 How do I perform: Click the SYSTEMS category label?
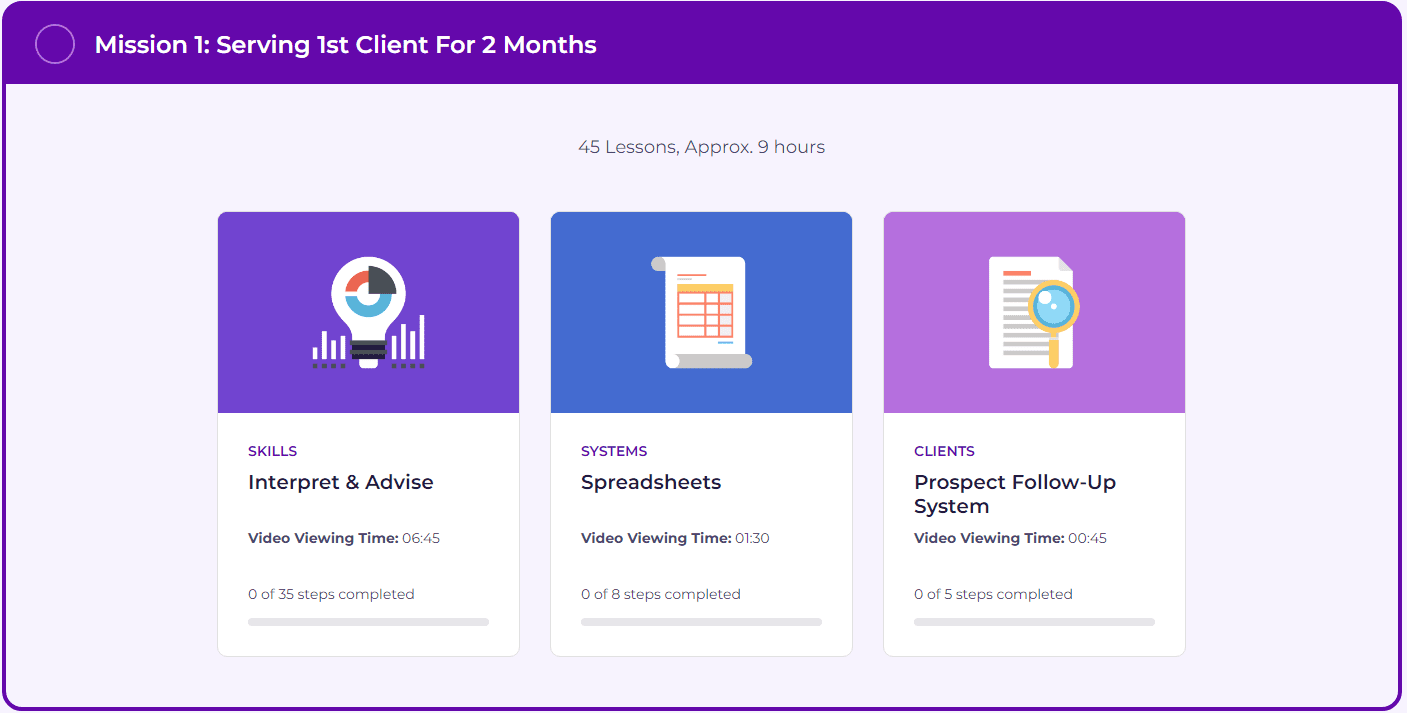click(614, 451)
